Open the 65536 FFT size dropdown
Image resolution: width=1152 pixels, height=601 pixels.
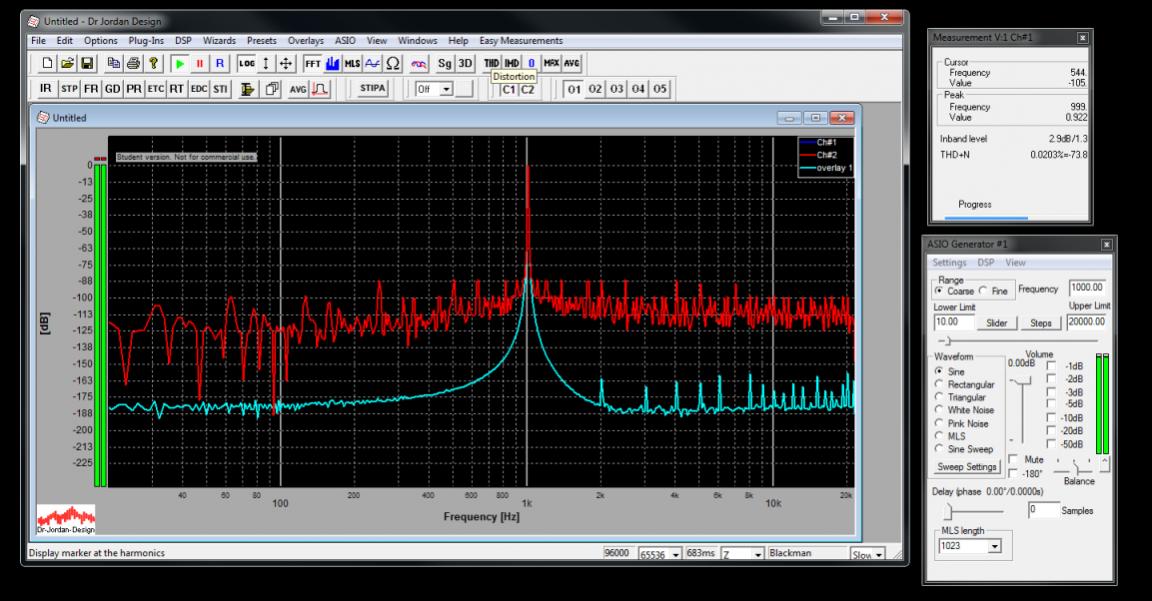pos(675,554)
